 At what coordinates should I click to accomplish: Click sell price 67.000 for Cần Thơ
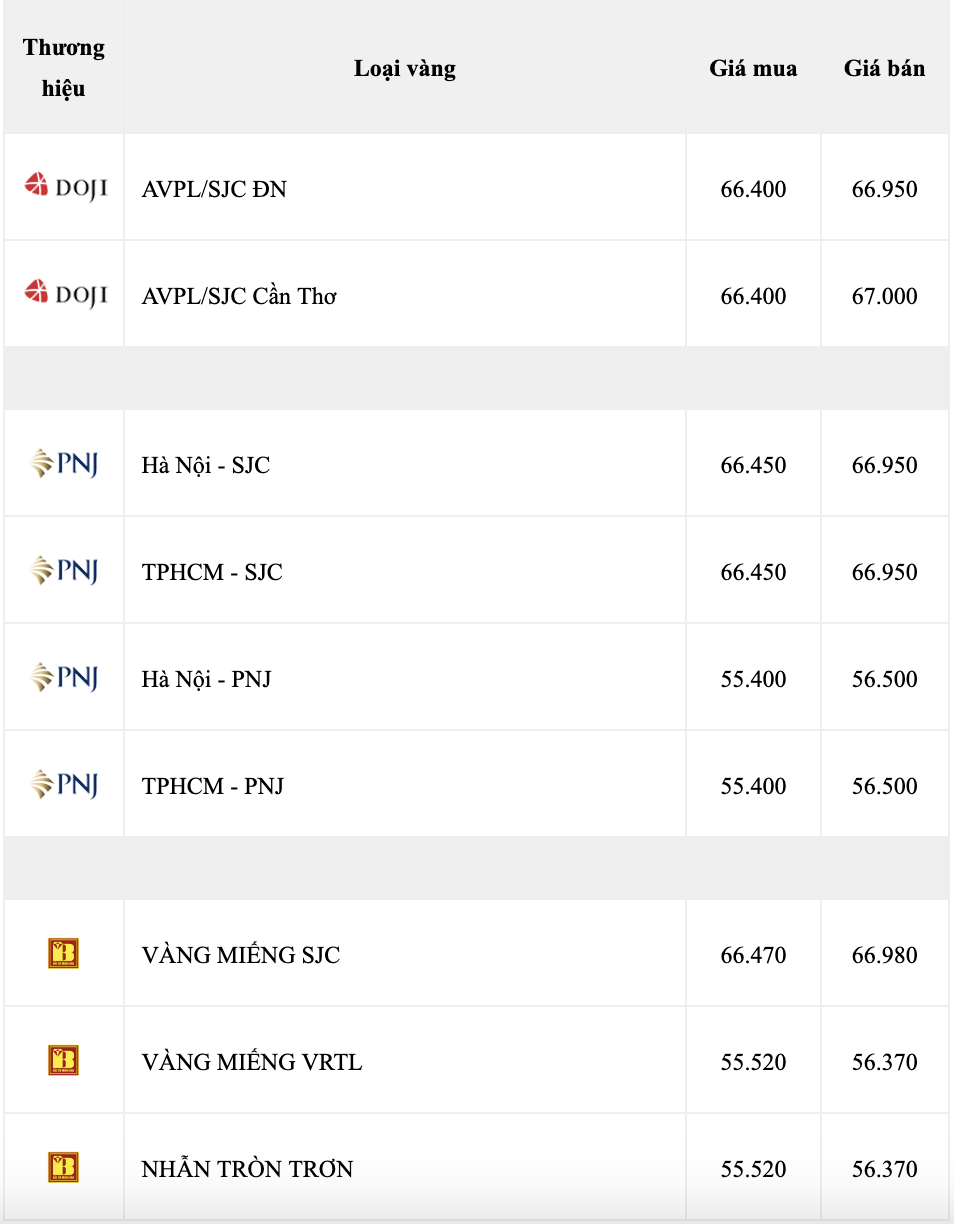tap(884, 296)
